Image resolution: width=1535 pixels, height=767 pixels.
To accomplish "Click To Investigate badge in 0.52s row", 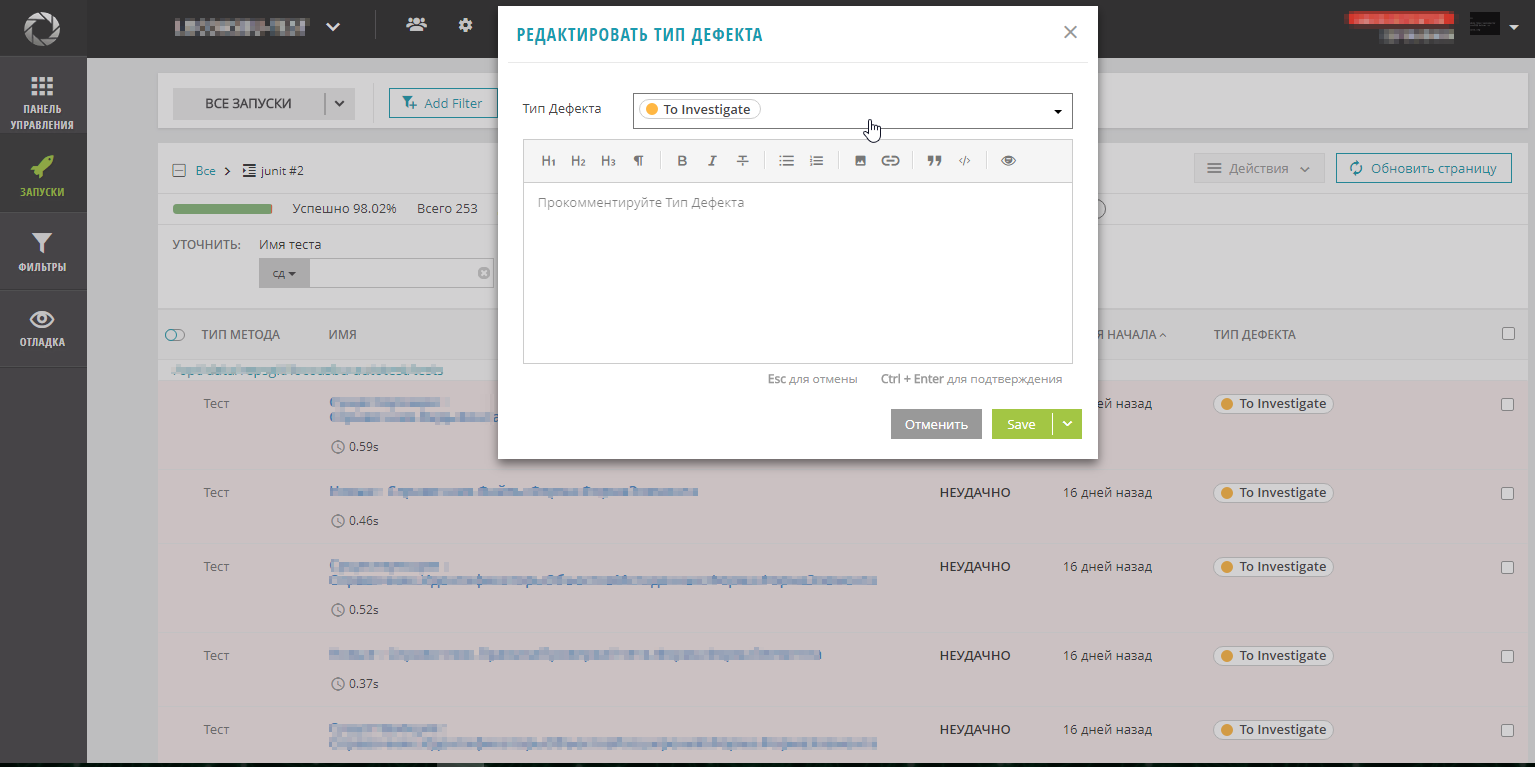I will pyautogui.click(x=1273, y=567).
